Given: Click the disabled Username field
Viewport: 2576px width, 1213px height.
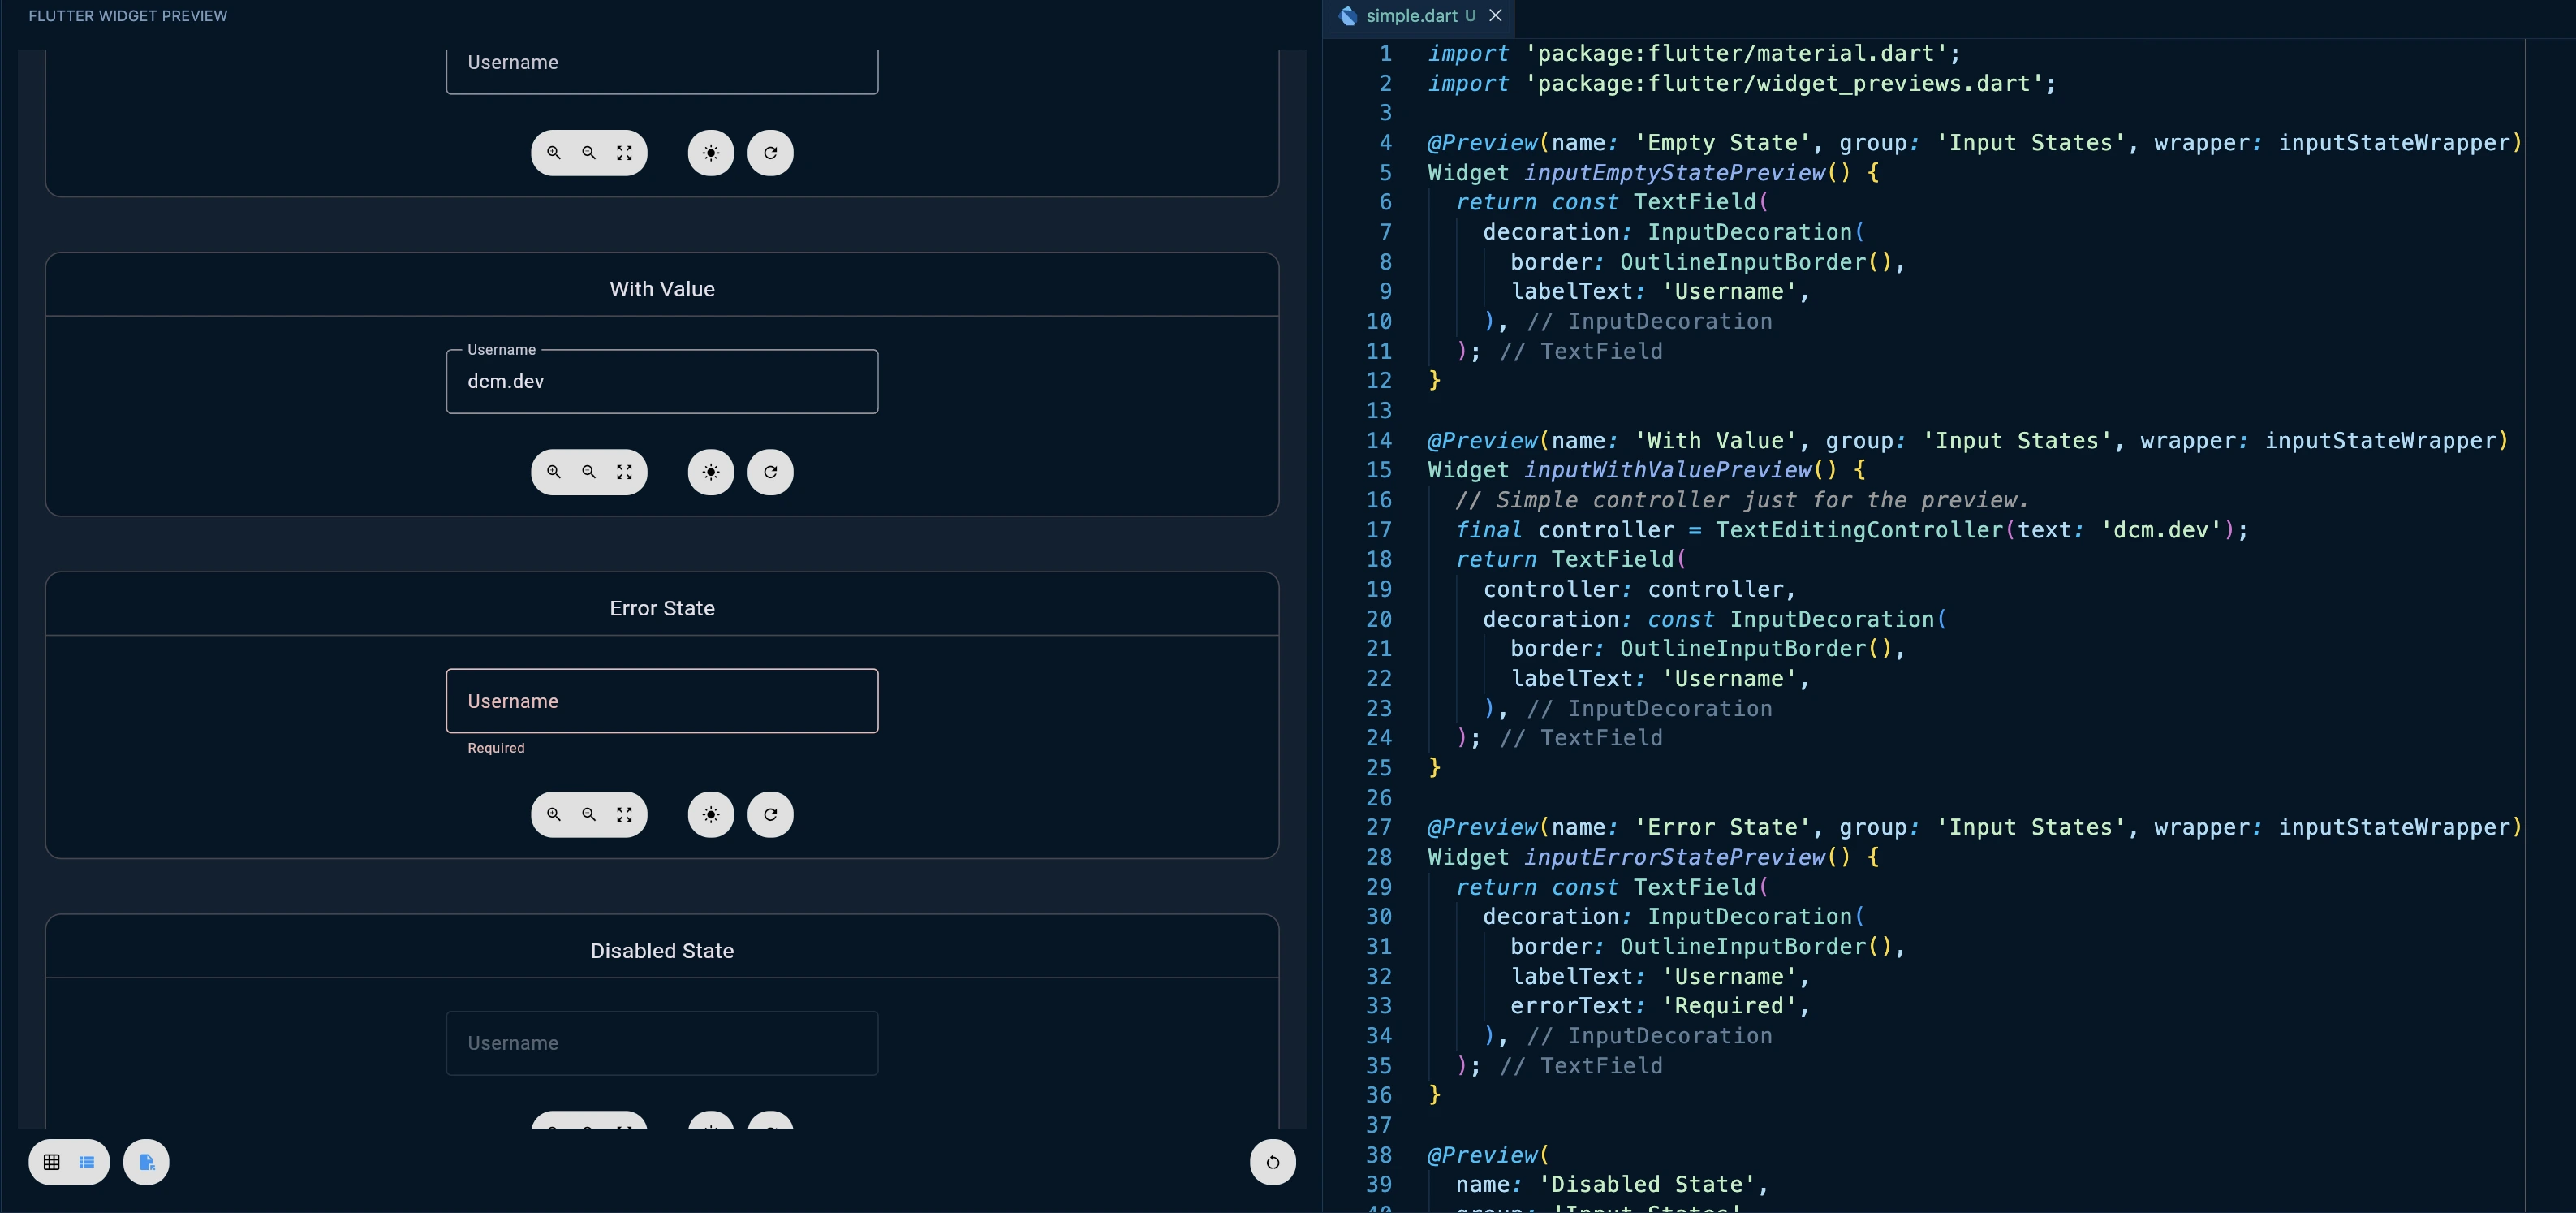Looking at the screenshot, I should [661, 1043].
